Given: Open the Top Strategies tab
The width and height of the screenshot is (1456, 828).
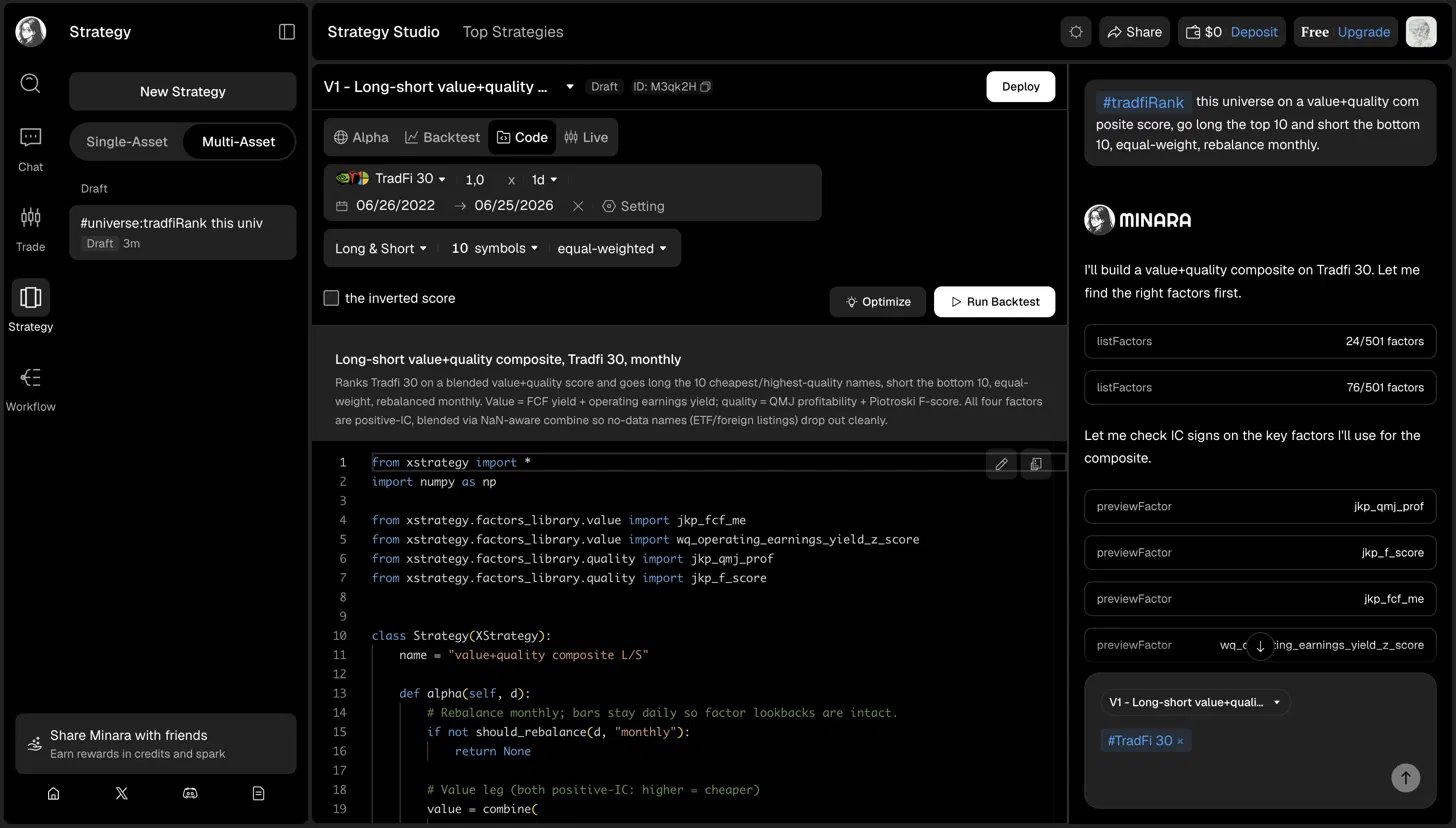Looking at the screenshot, I should point(513,32).
